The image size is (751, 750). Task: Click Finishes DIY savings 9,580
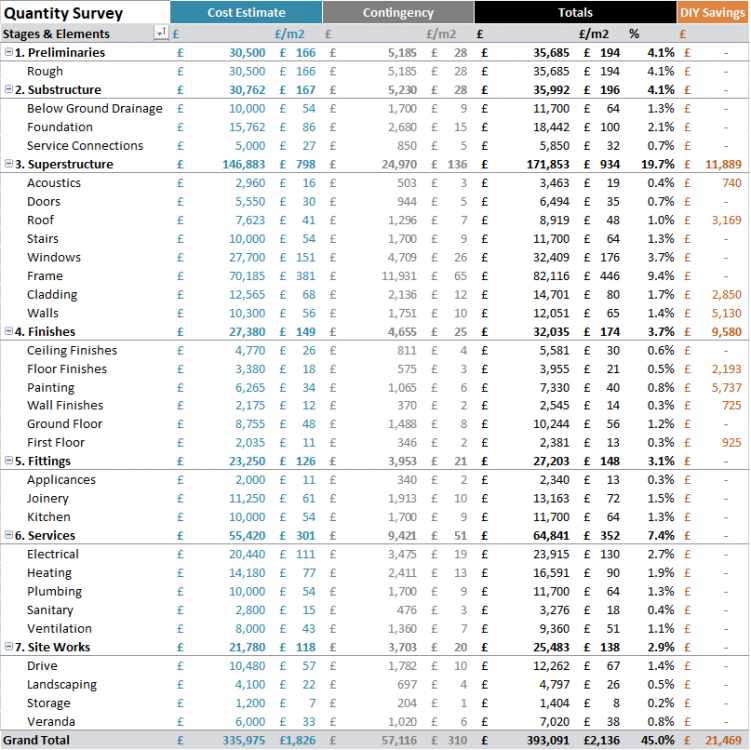point(726,331)
